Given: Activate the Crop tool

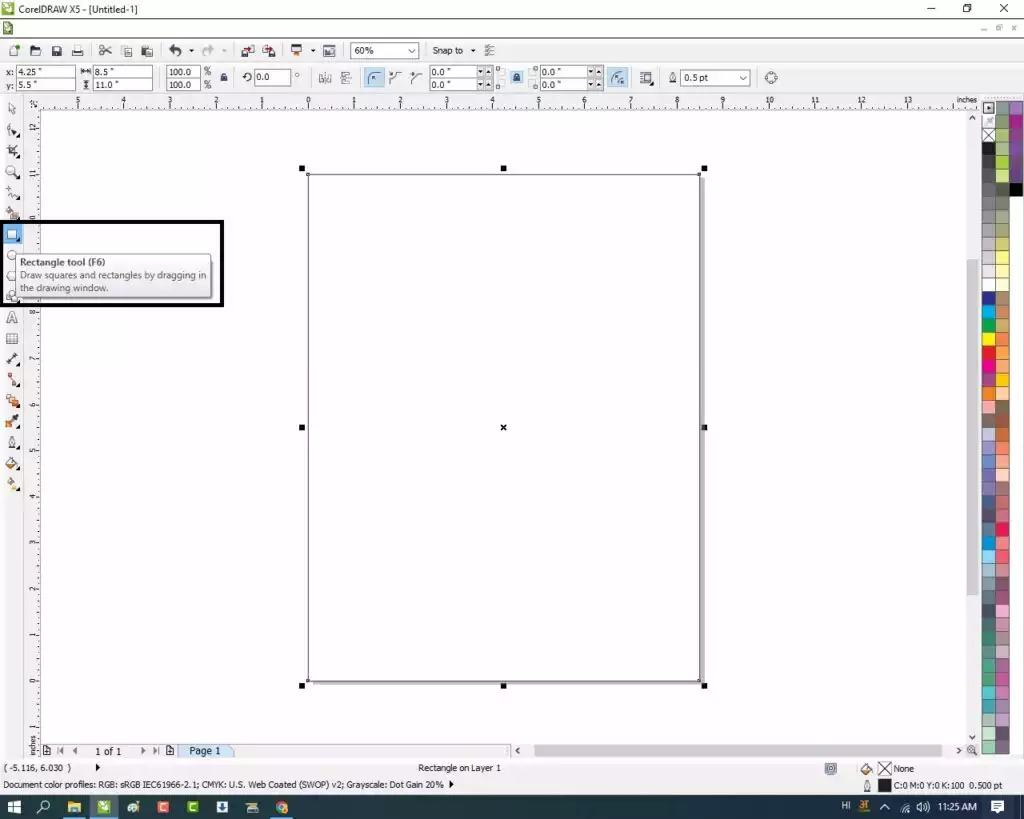Looking at the screenshot, I should pyautogui.click(x=13, y=151).
